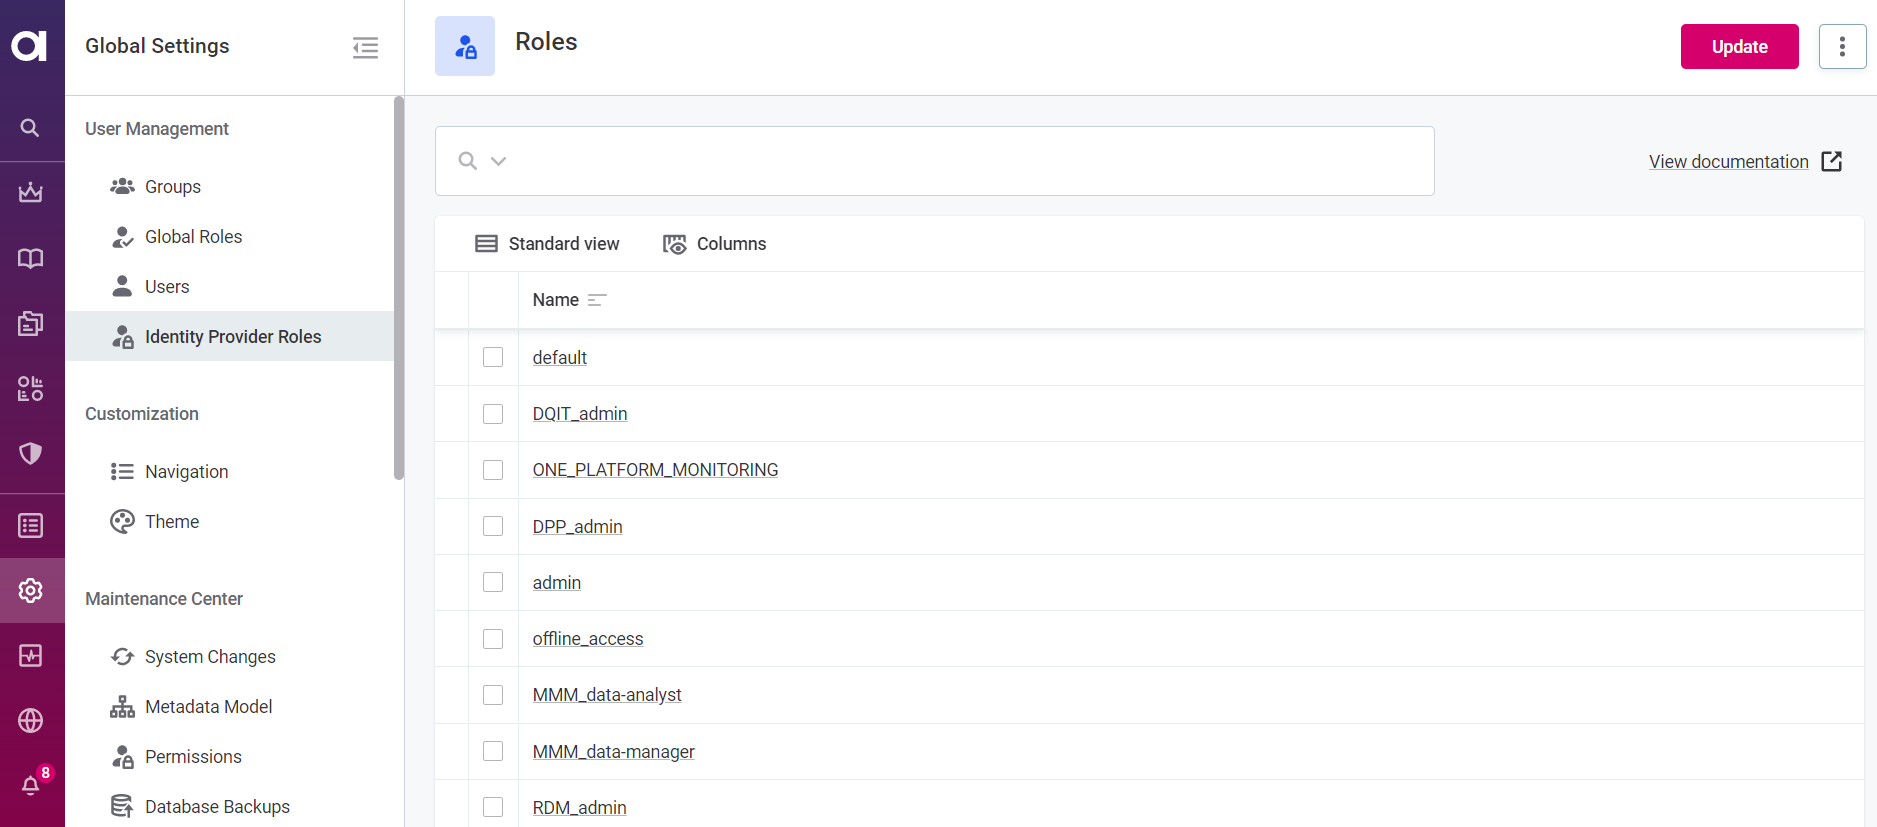This screenshot has width=1877, height=827.
Task: Open the globe icon in left rail
Action: tap(31, 720)
